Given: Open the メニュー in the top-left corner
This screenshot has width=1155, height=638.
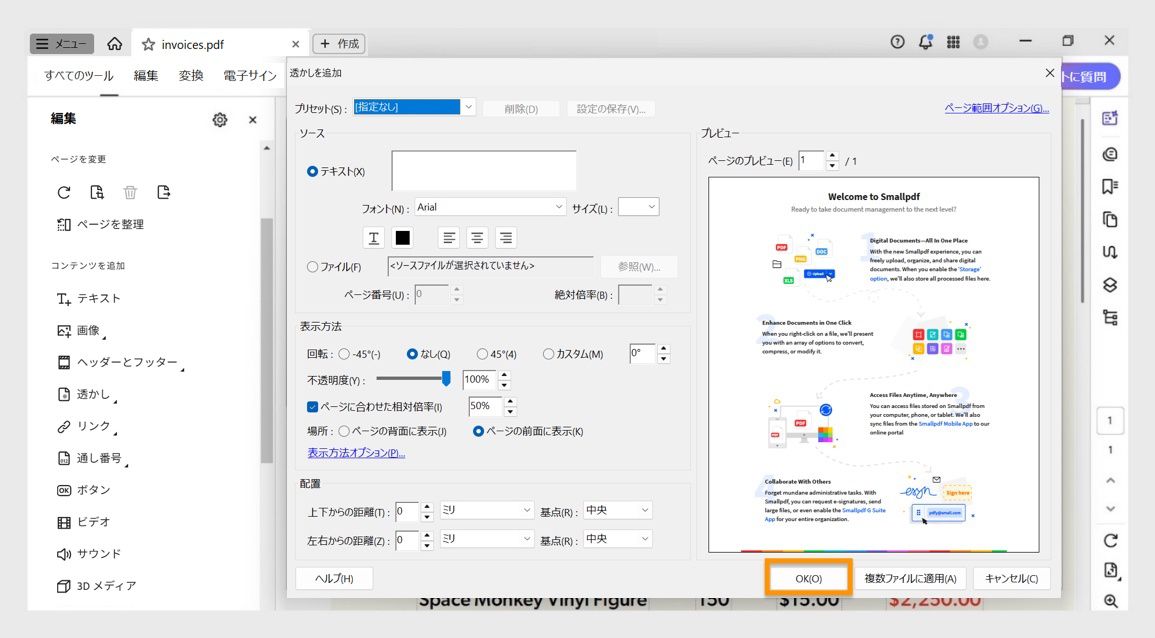Looking at the screenshot, I should [x=60, y=43].
